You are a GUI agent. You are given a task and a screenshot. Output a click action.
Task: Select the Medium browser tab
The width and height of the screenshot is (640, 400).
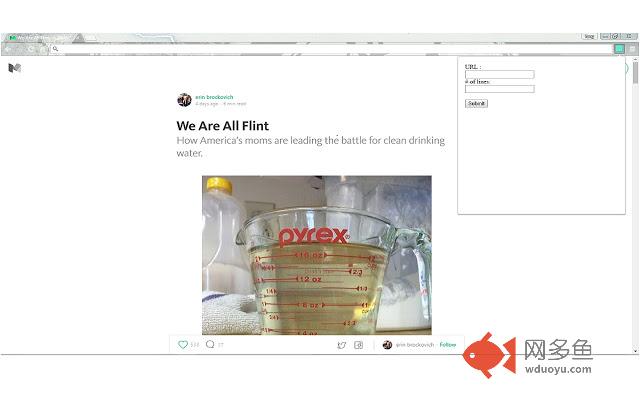(40, 38)
